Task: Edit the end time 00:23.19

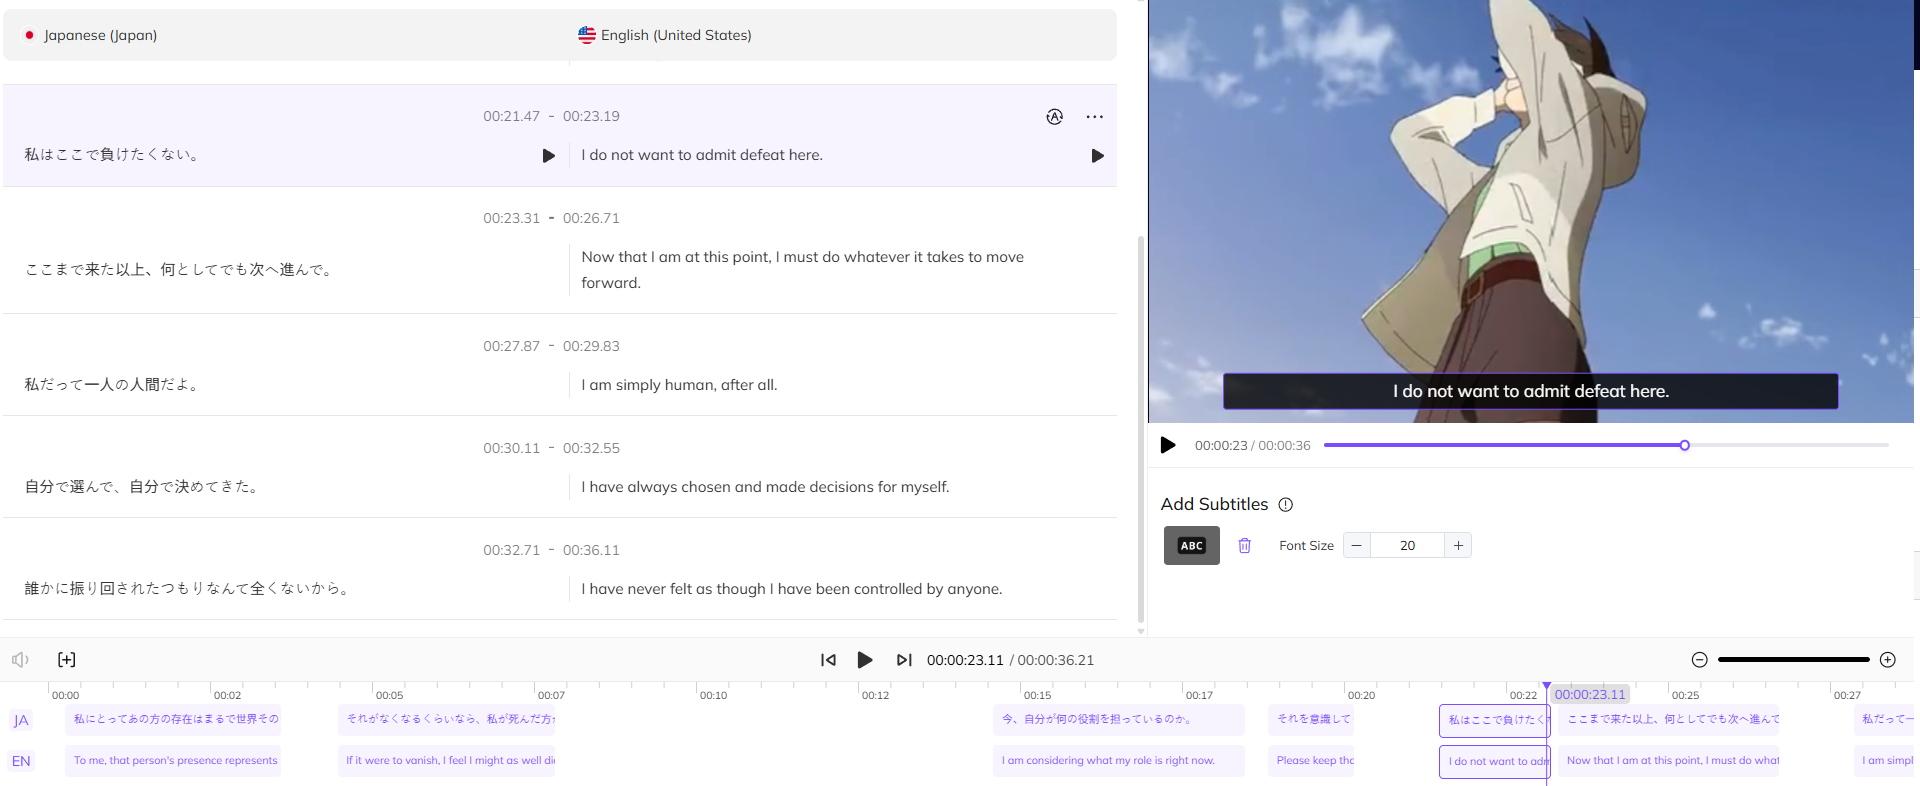Action: (591, 116)
